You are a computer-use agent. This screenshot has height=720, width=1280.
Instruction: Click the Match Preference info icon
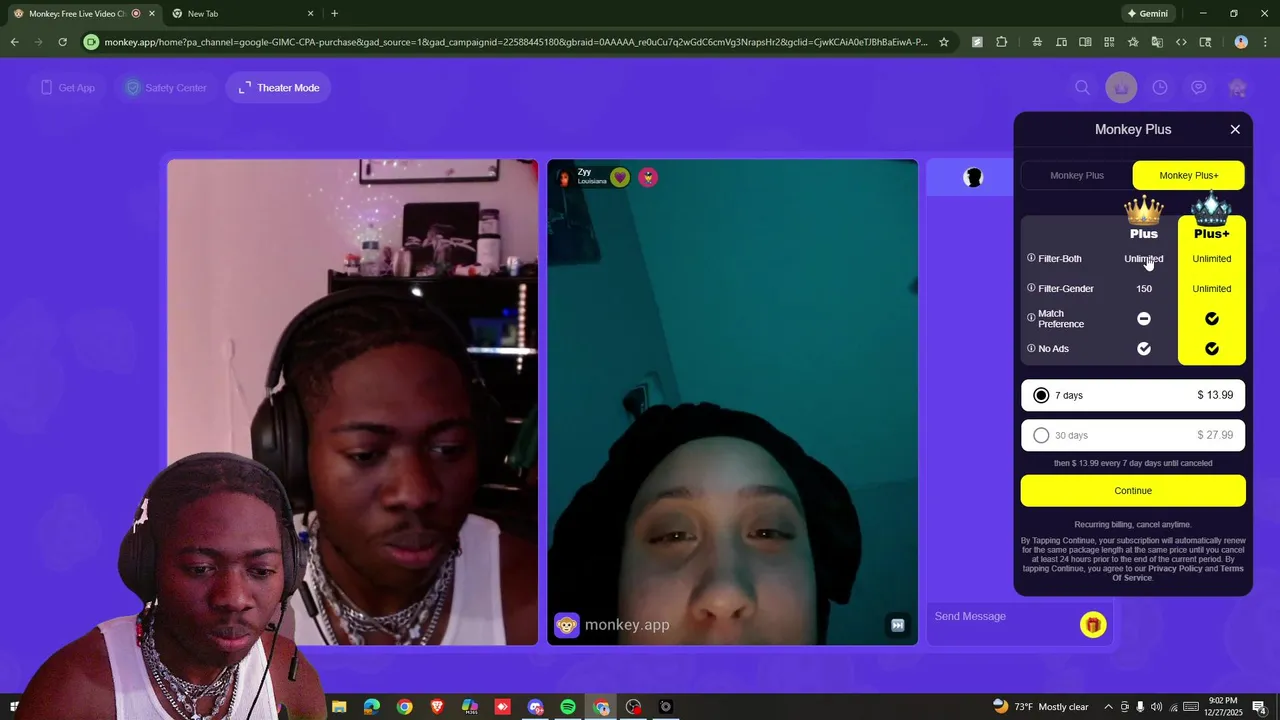click(x=1031, y=318)
